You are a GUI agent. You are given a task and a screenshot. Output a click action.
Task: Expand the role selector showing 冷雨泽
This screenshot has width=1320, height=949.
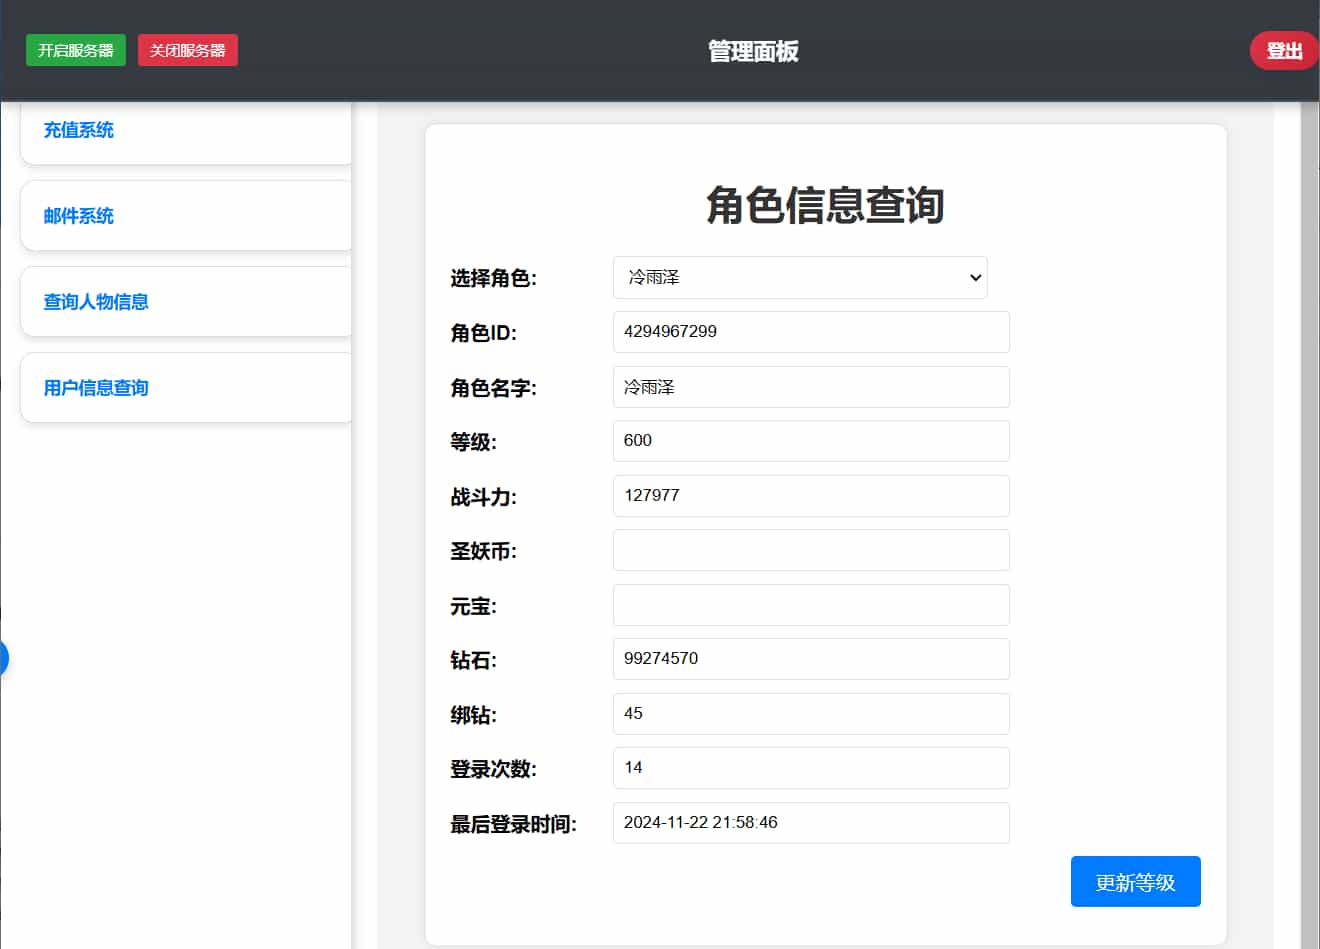tap(799, 277)
